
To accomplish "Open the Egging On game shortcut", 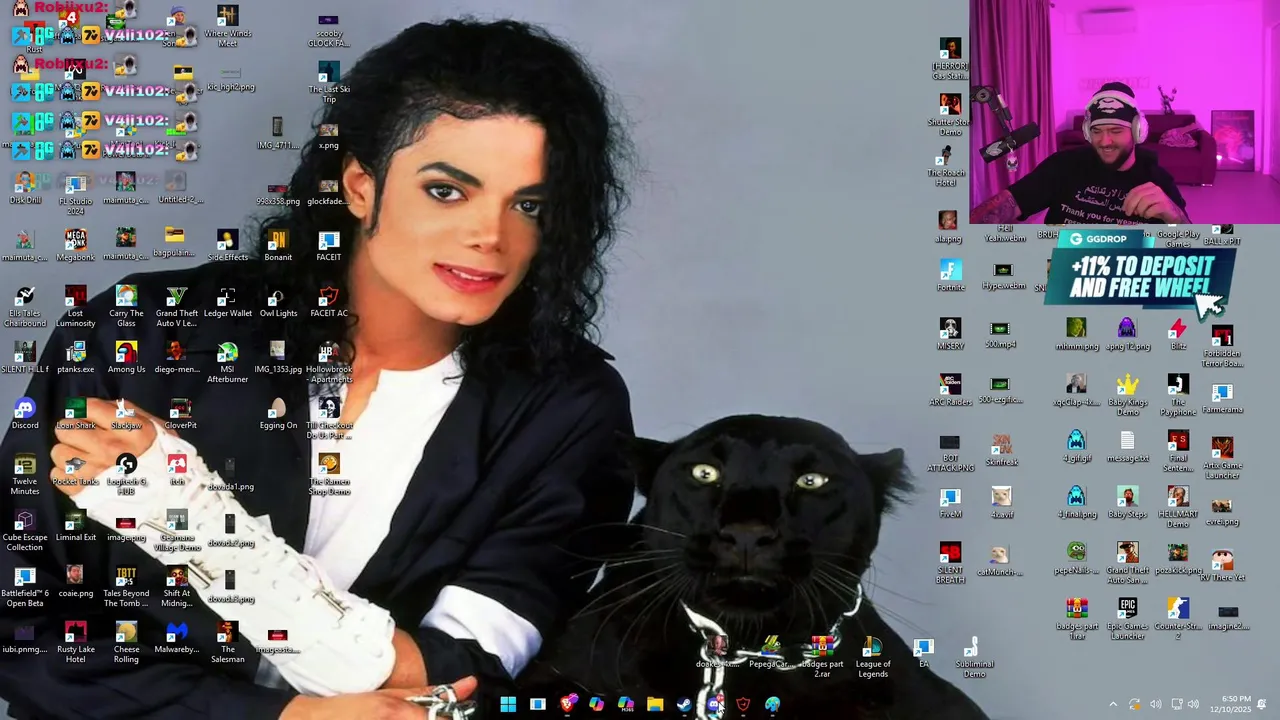I will click(x=278, y=414).
